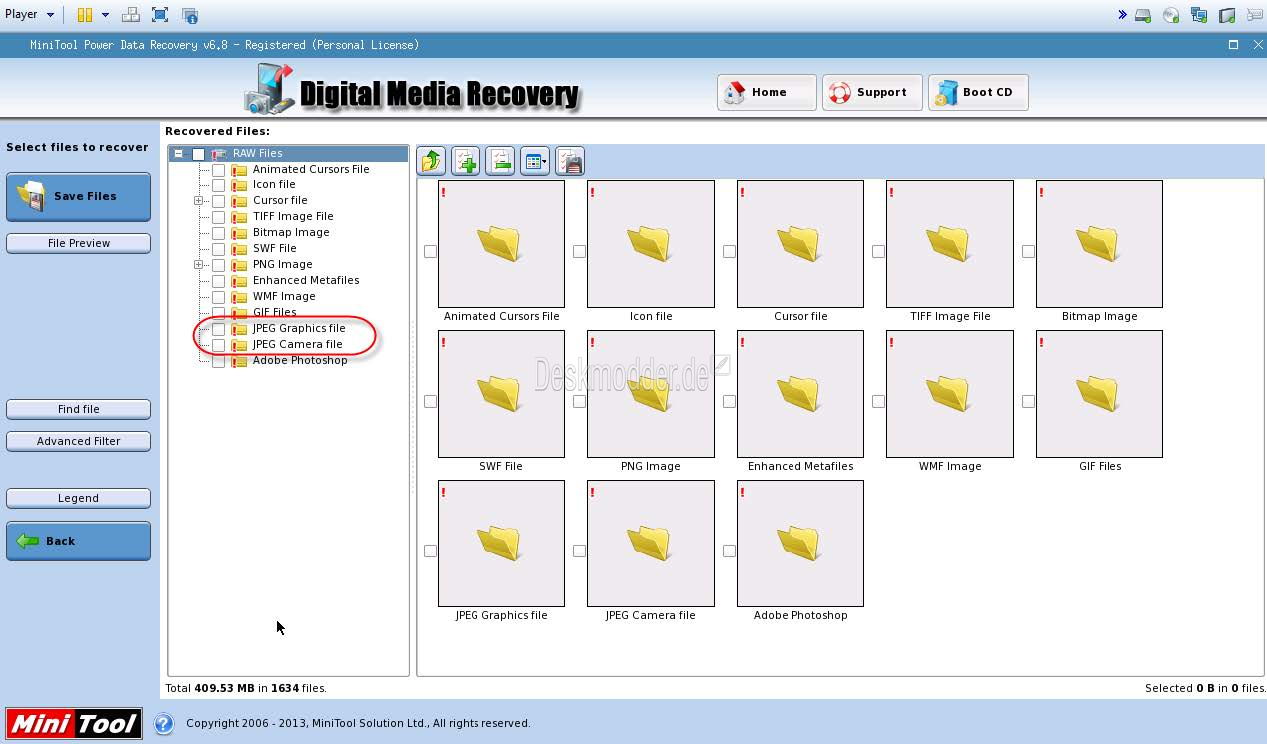Click the double chevron in Player bar
Screen dimensions: 1267x744
point(1122,15)
